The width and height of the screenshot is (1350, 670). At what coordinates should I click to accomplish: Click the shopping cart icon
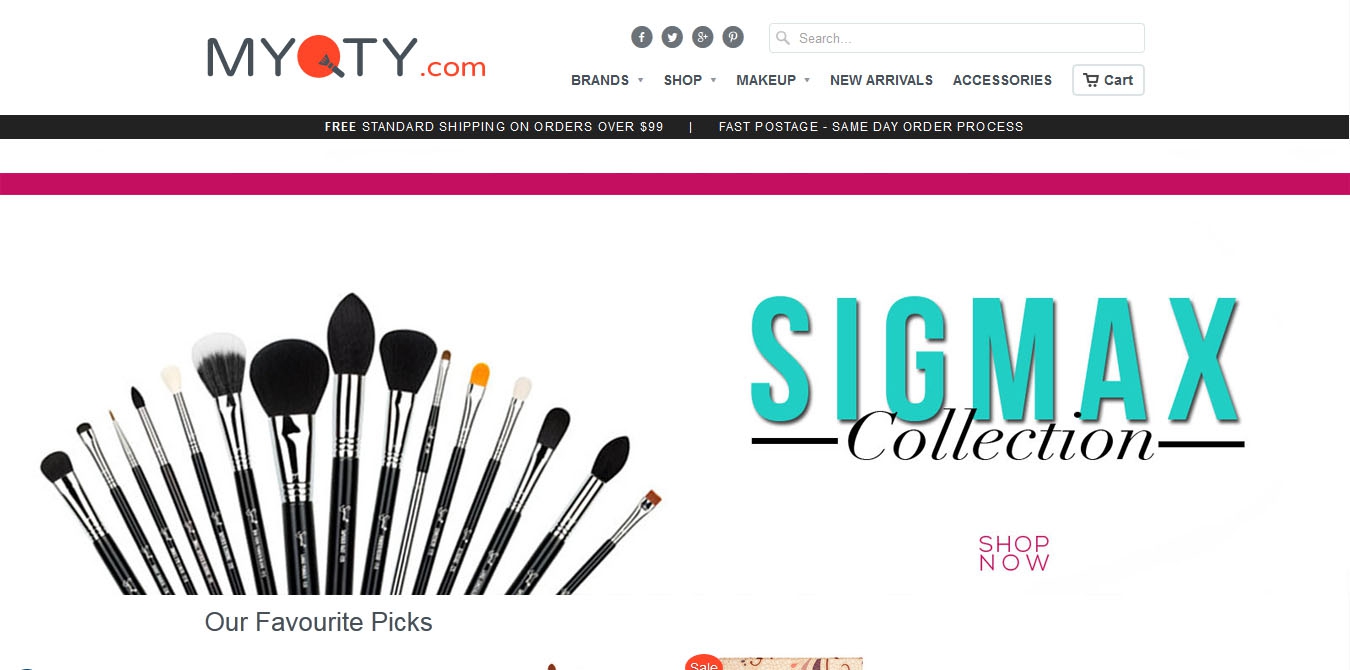click(x=1091, y=80)
